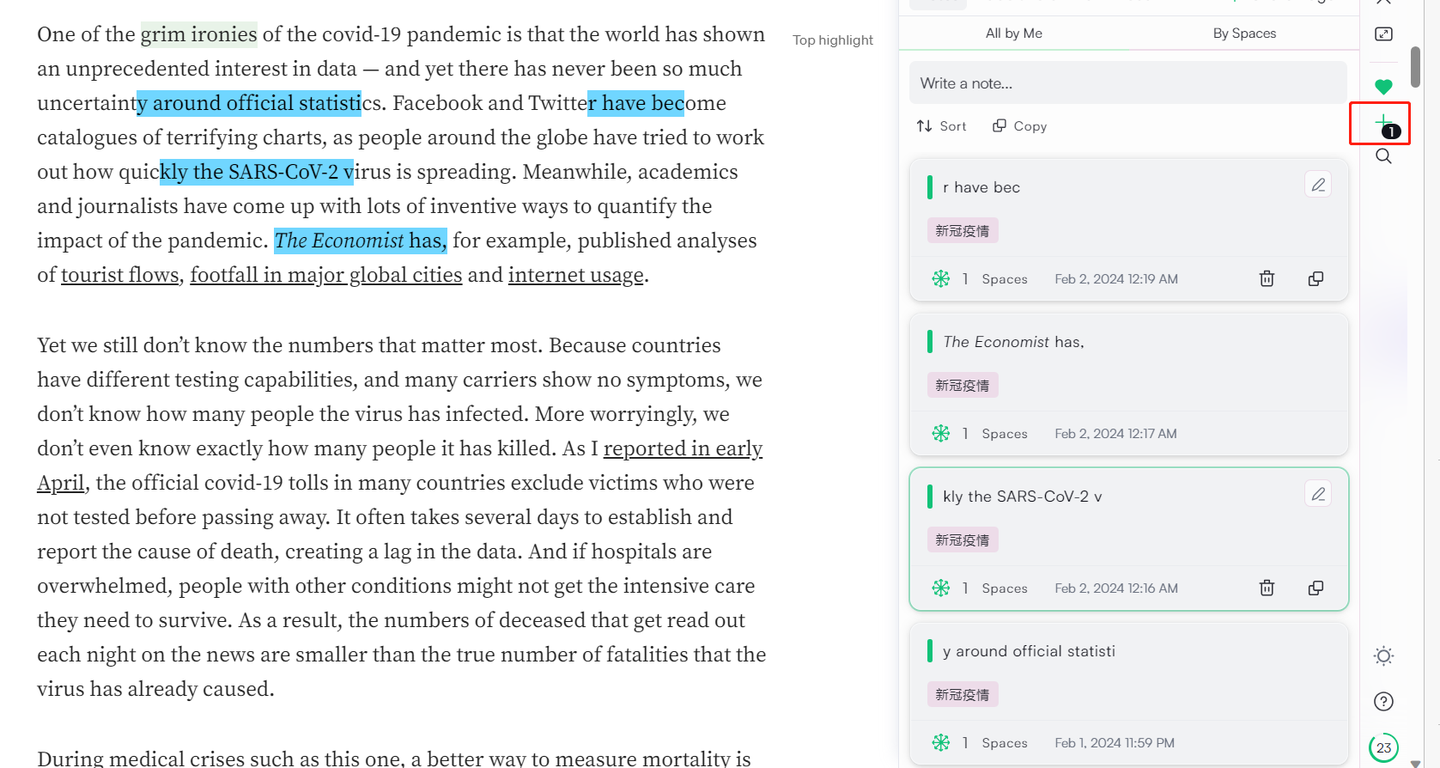1440x768 pixels.
Task: Click the 'Write a note...' input field
Action: pyautogui.click(x=1128, y=83)
